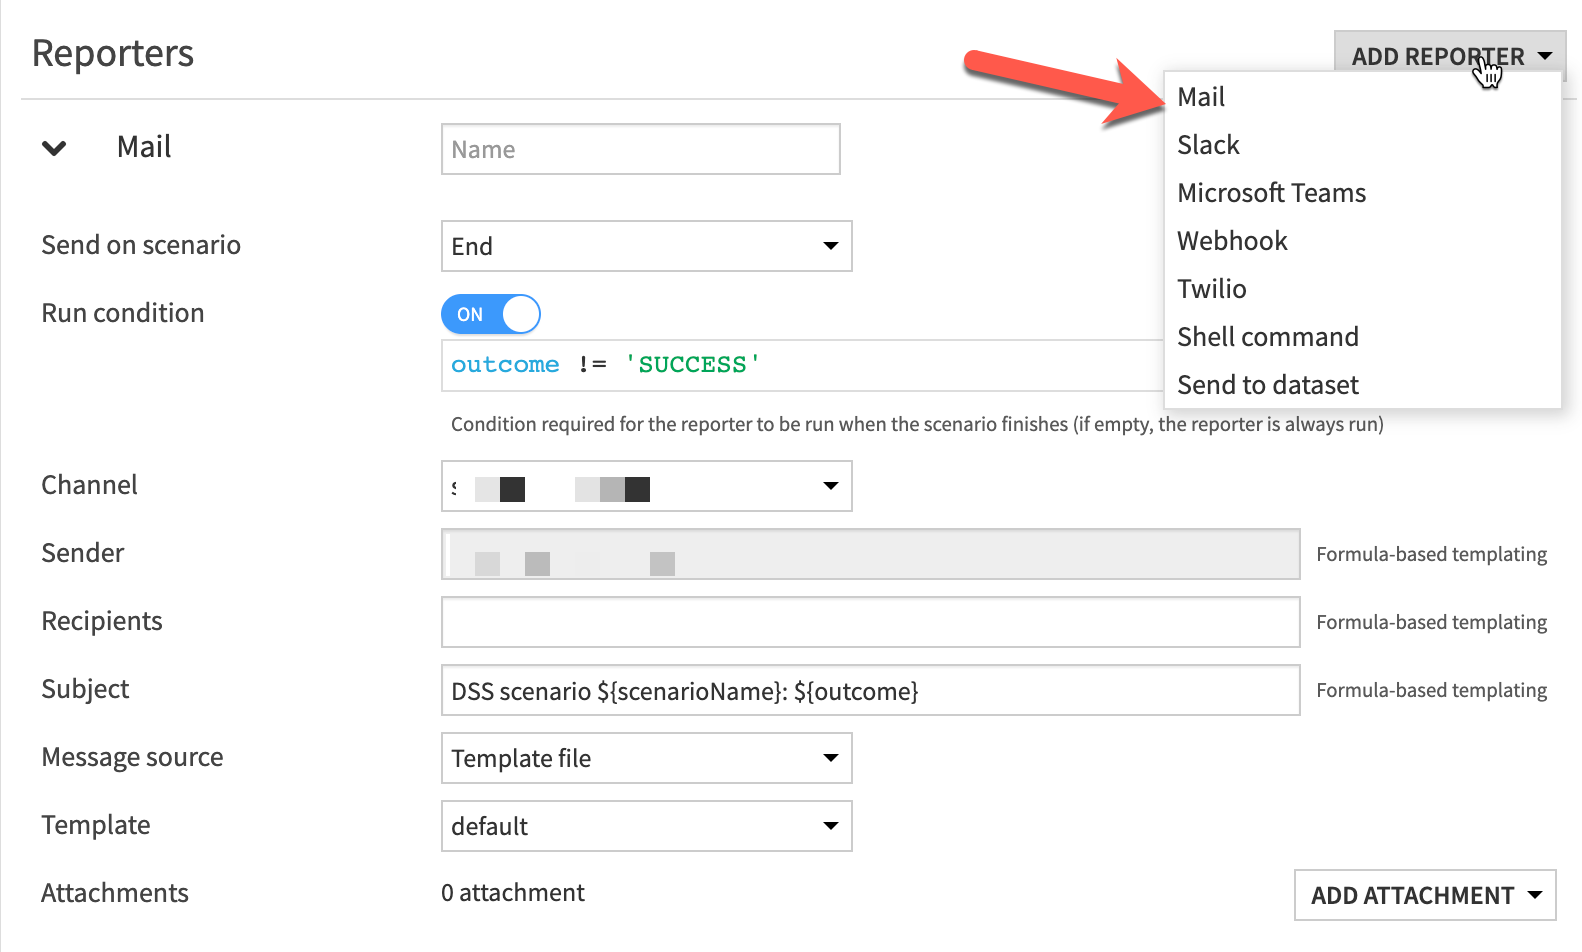Pick Shell command in the reporter list
The image size is (1582, 952).
pos(1267,337)
